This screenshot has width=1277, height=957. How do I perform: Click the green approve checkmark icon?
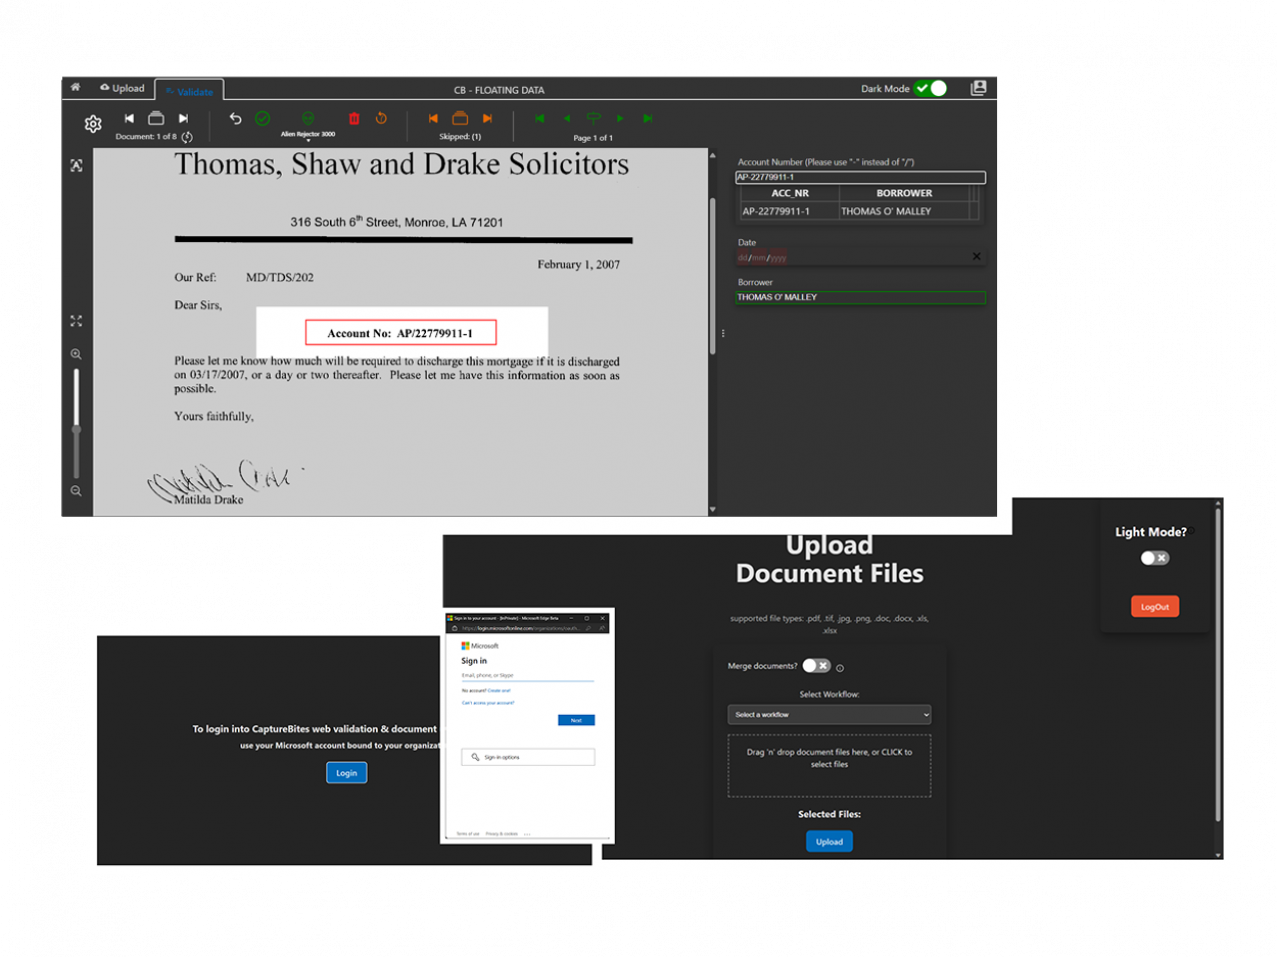click(262, 119)
